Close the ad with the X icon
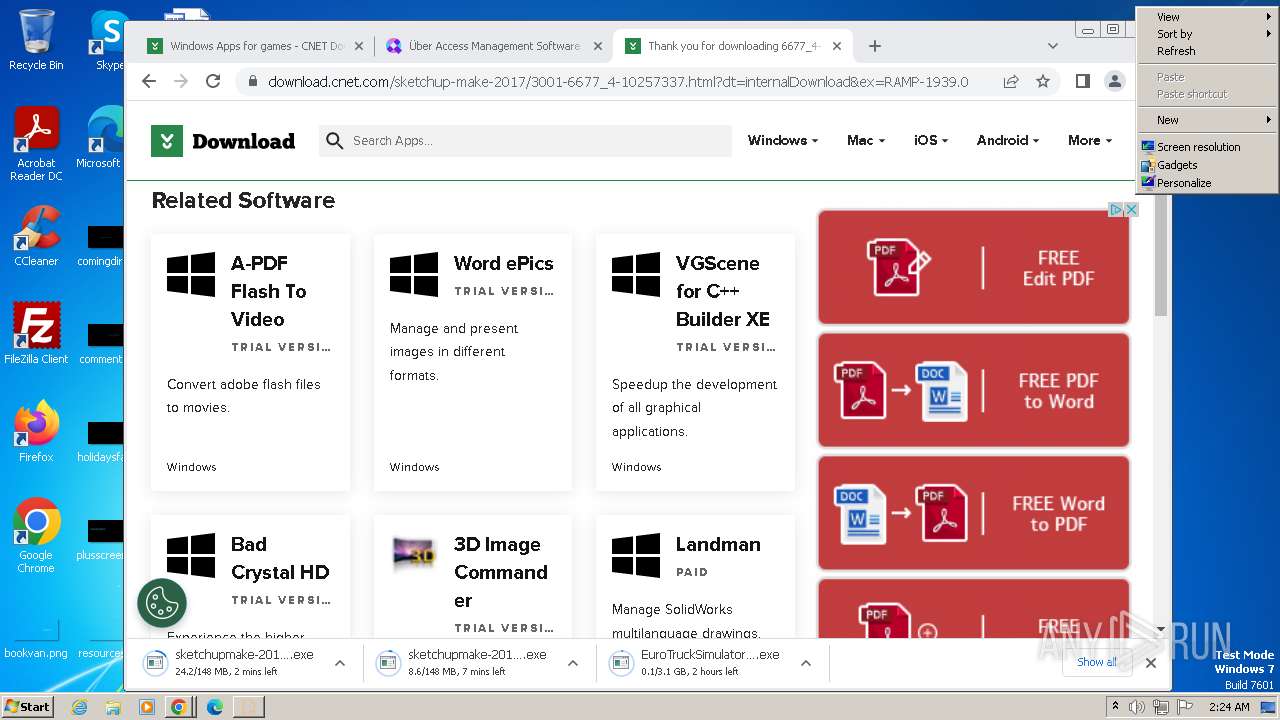Screen dimensions: 1280x720 1132,209
